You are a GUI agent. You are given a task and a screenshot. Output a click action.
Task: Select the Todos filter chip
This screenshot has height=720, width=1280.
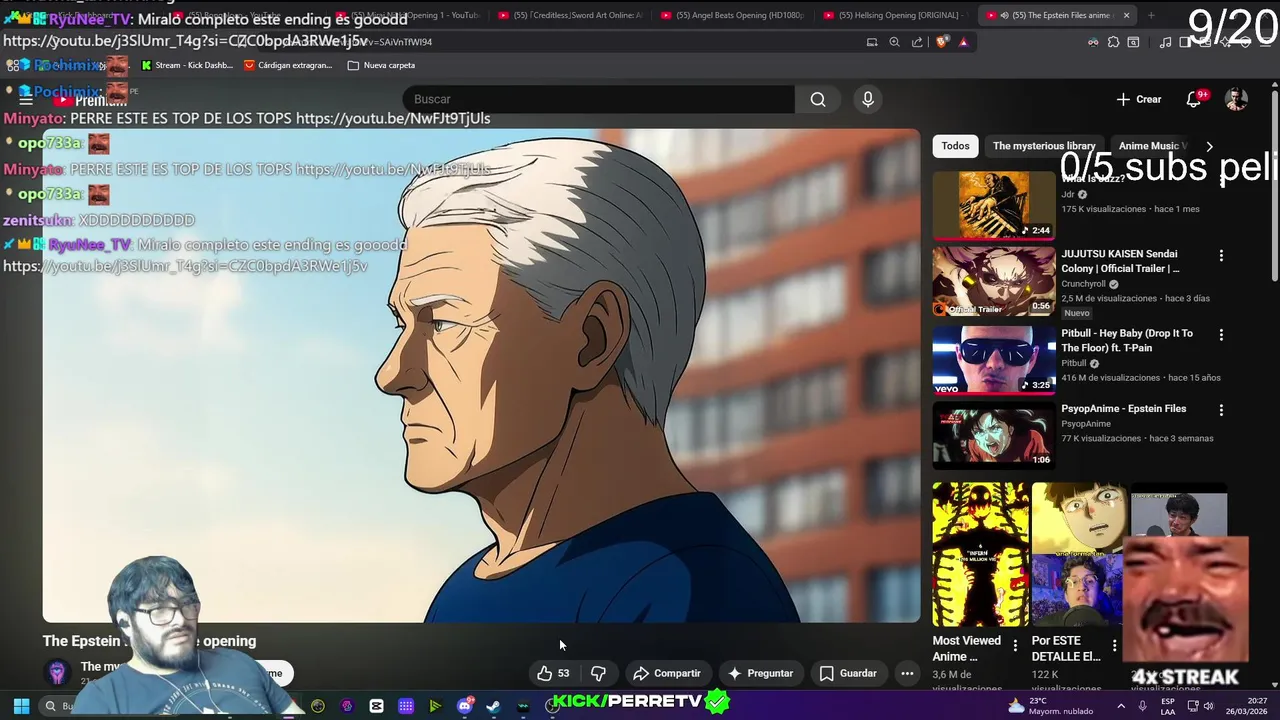[955, 146]
